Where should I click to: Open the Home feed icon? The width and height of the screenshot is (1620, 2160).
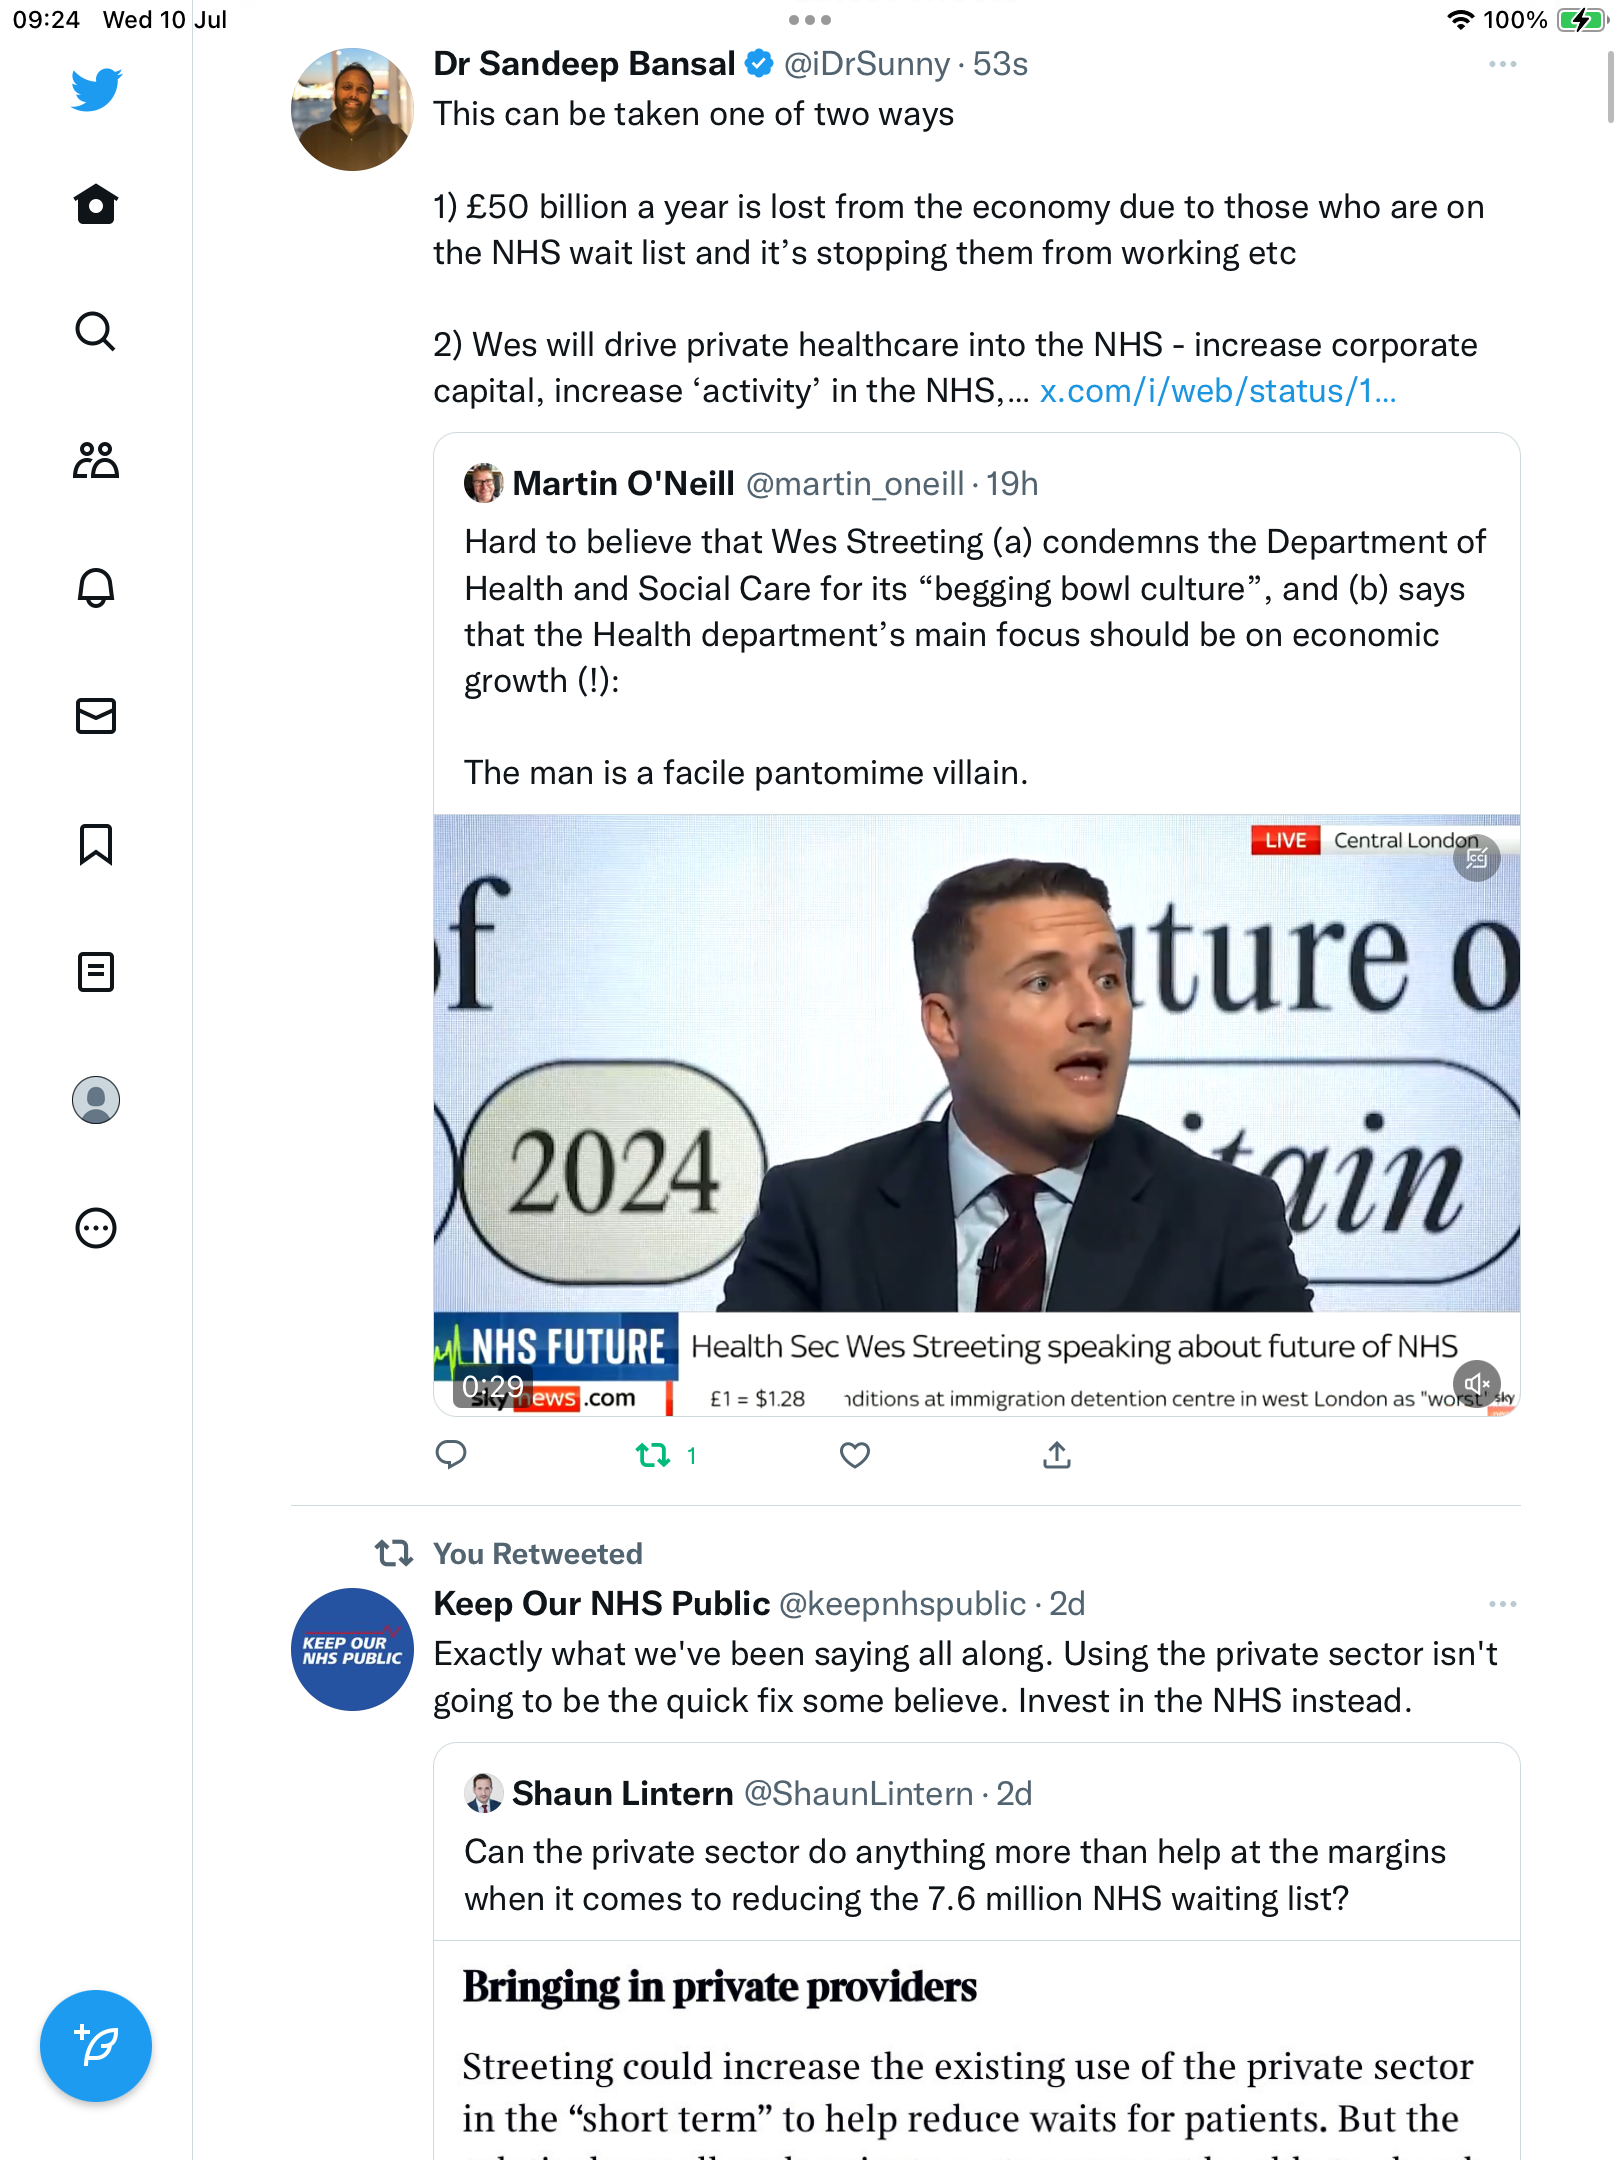(96, 205)
